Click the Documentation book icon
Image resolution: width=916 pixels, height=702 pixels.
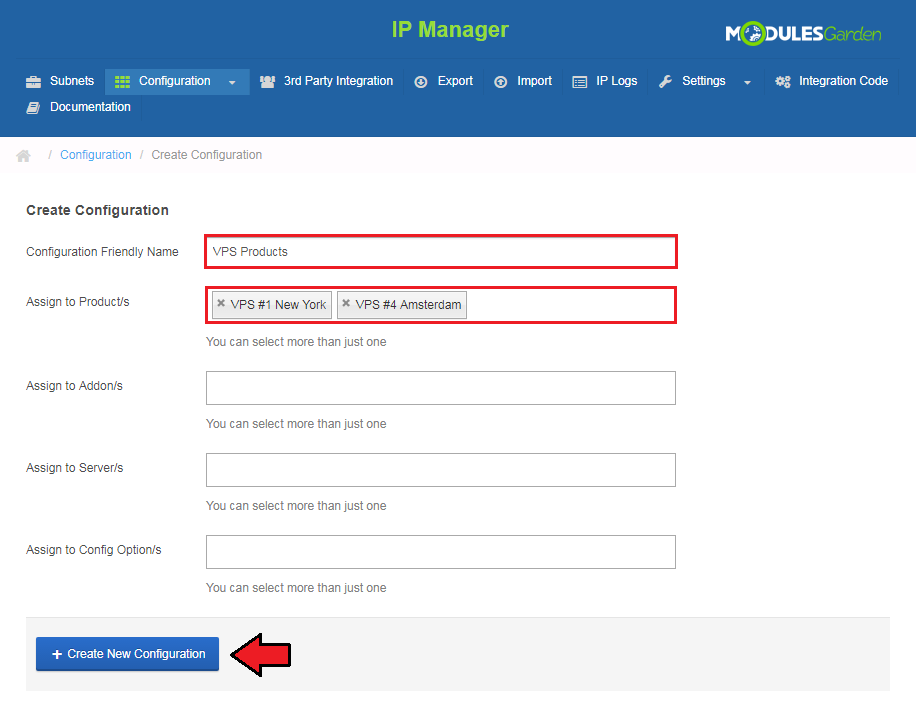[33, 108]
